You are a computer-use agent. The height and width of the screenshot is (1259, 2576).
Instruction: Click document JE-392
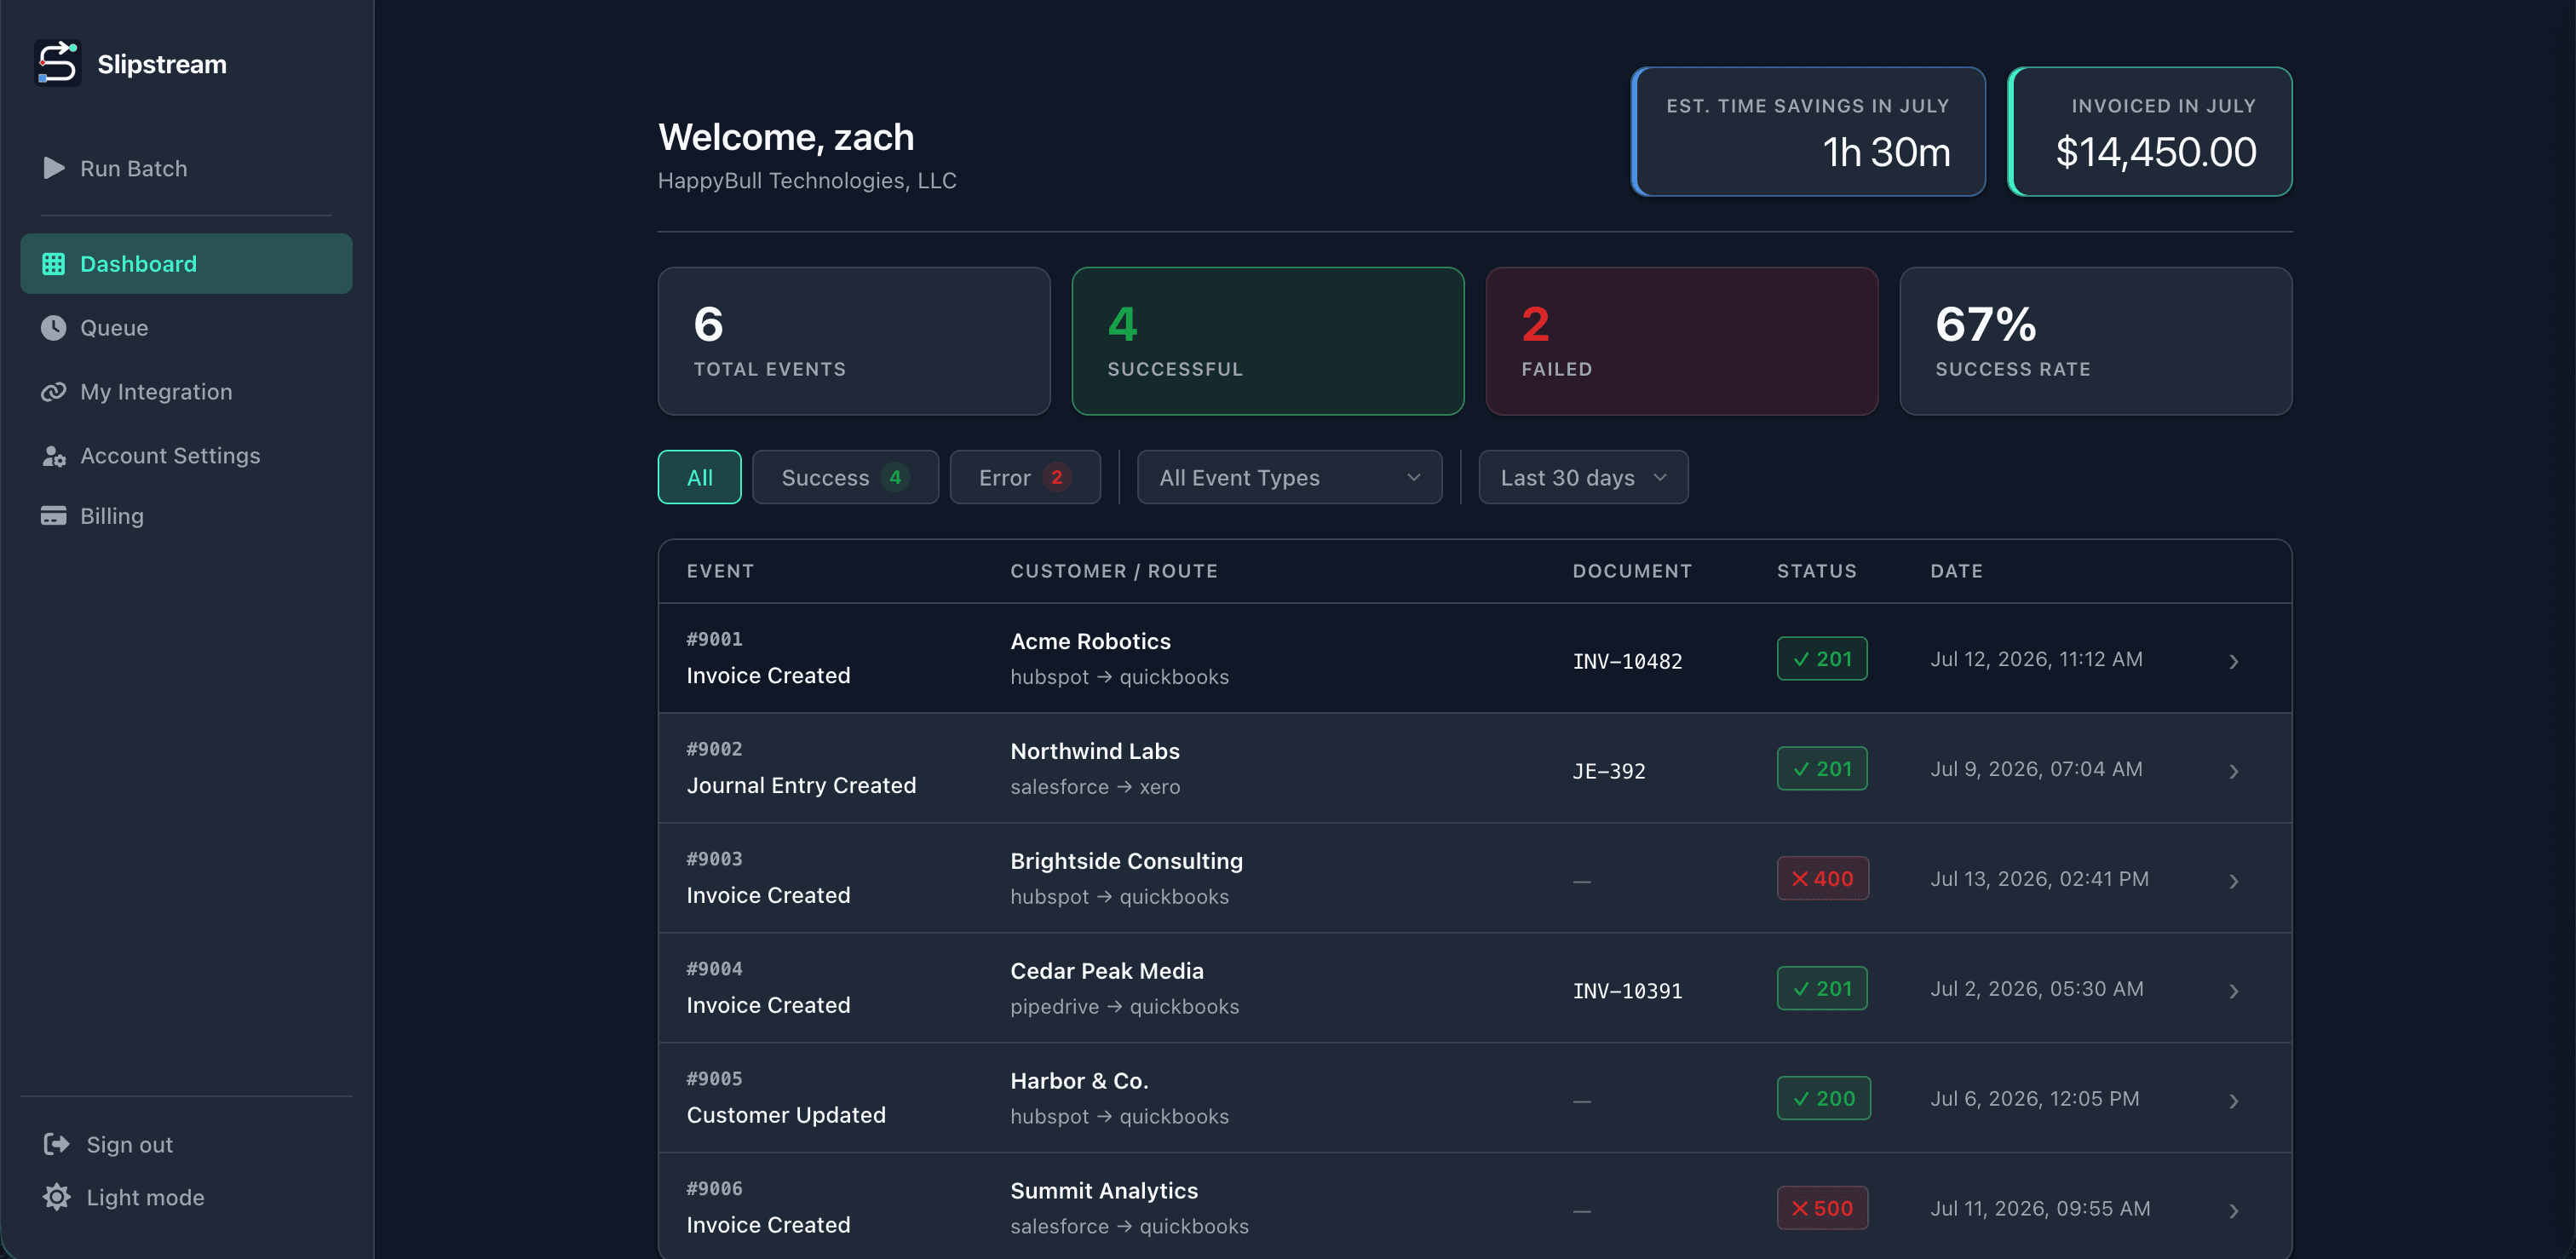(x=1608, y=771)
